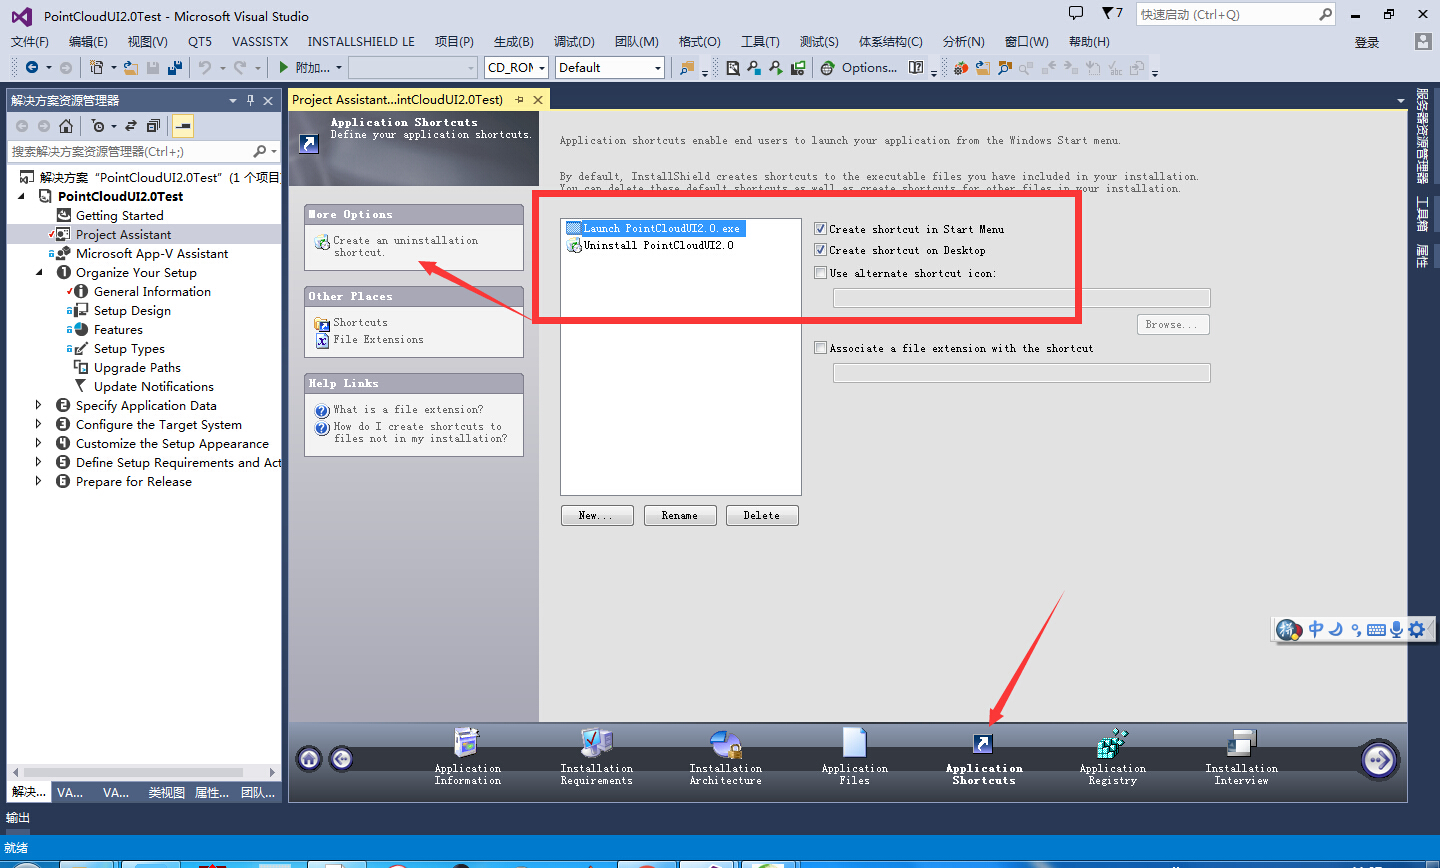Open the Application Files step icon
1440x868 pixels.
pos(854,743)
